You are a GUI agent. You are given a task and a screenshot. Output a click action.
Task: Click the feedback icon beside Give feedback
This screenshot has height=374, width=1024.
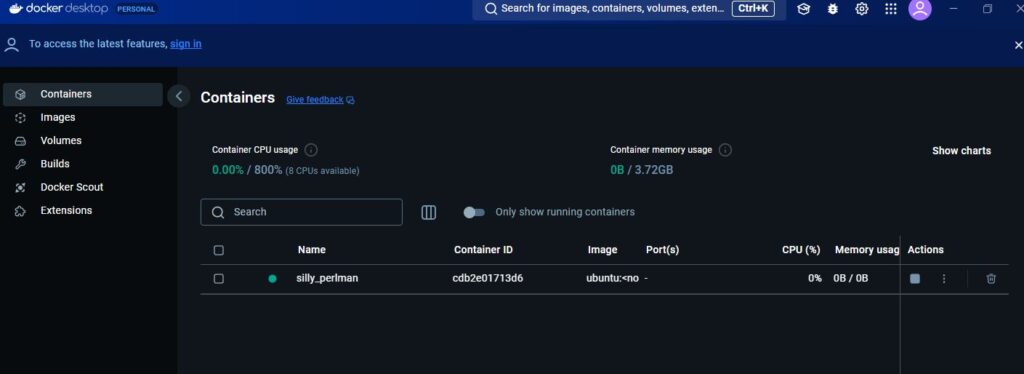351,100
